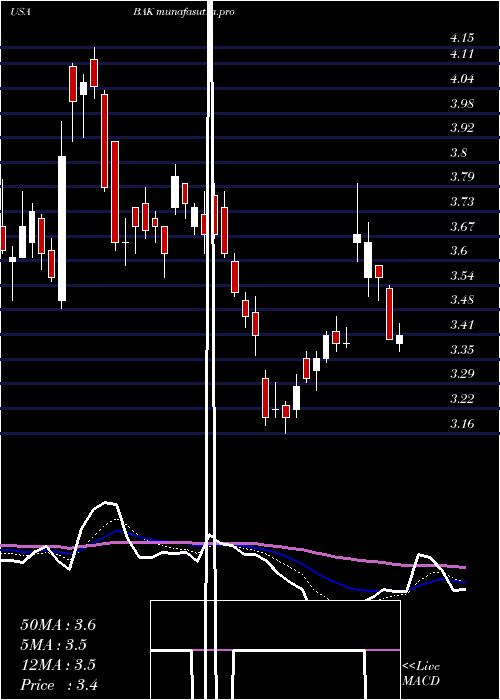Click the <<Live MACD label

pos(421,674)
